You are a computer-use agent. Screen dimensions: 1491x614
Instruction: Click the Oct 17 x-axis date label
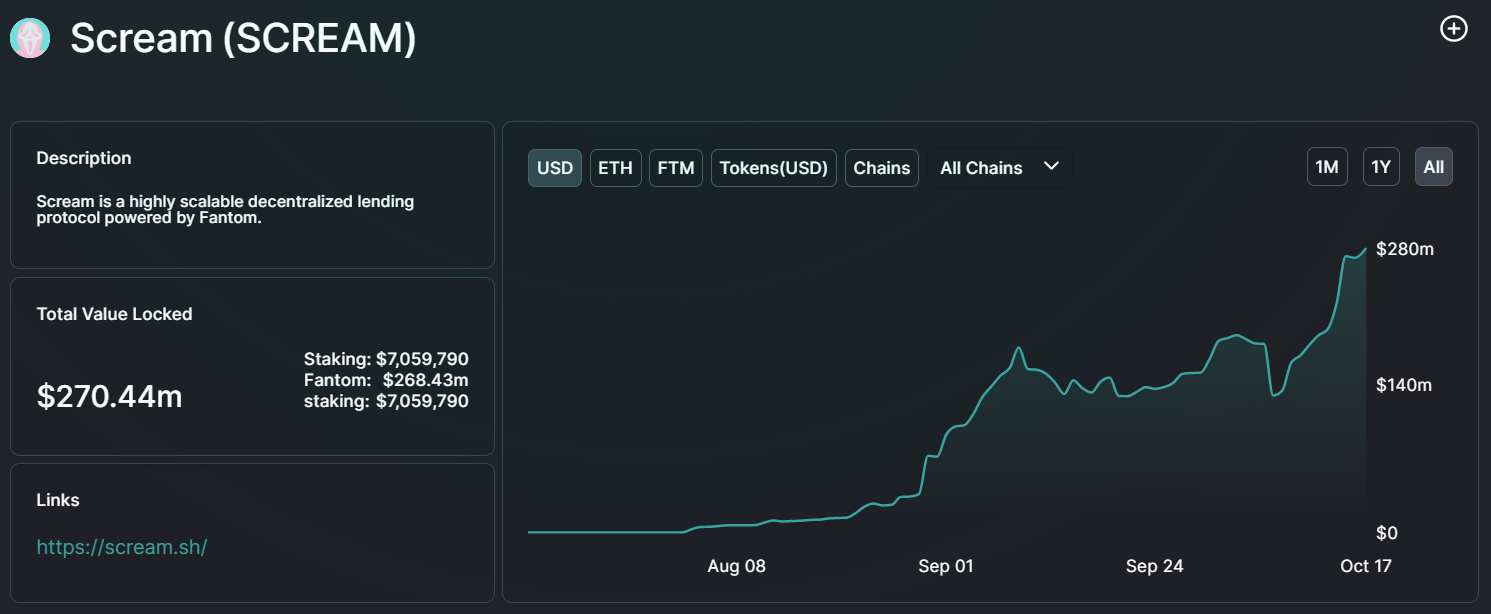click(1366, 566)
